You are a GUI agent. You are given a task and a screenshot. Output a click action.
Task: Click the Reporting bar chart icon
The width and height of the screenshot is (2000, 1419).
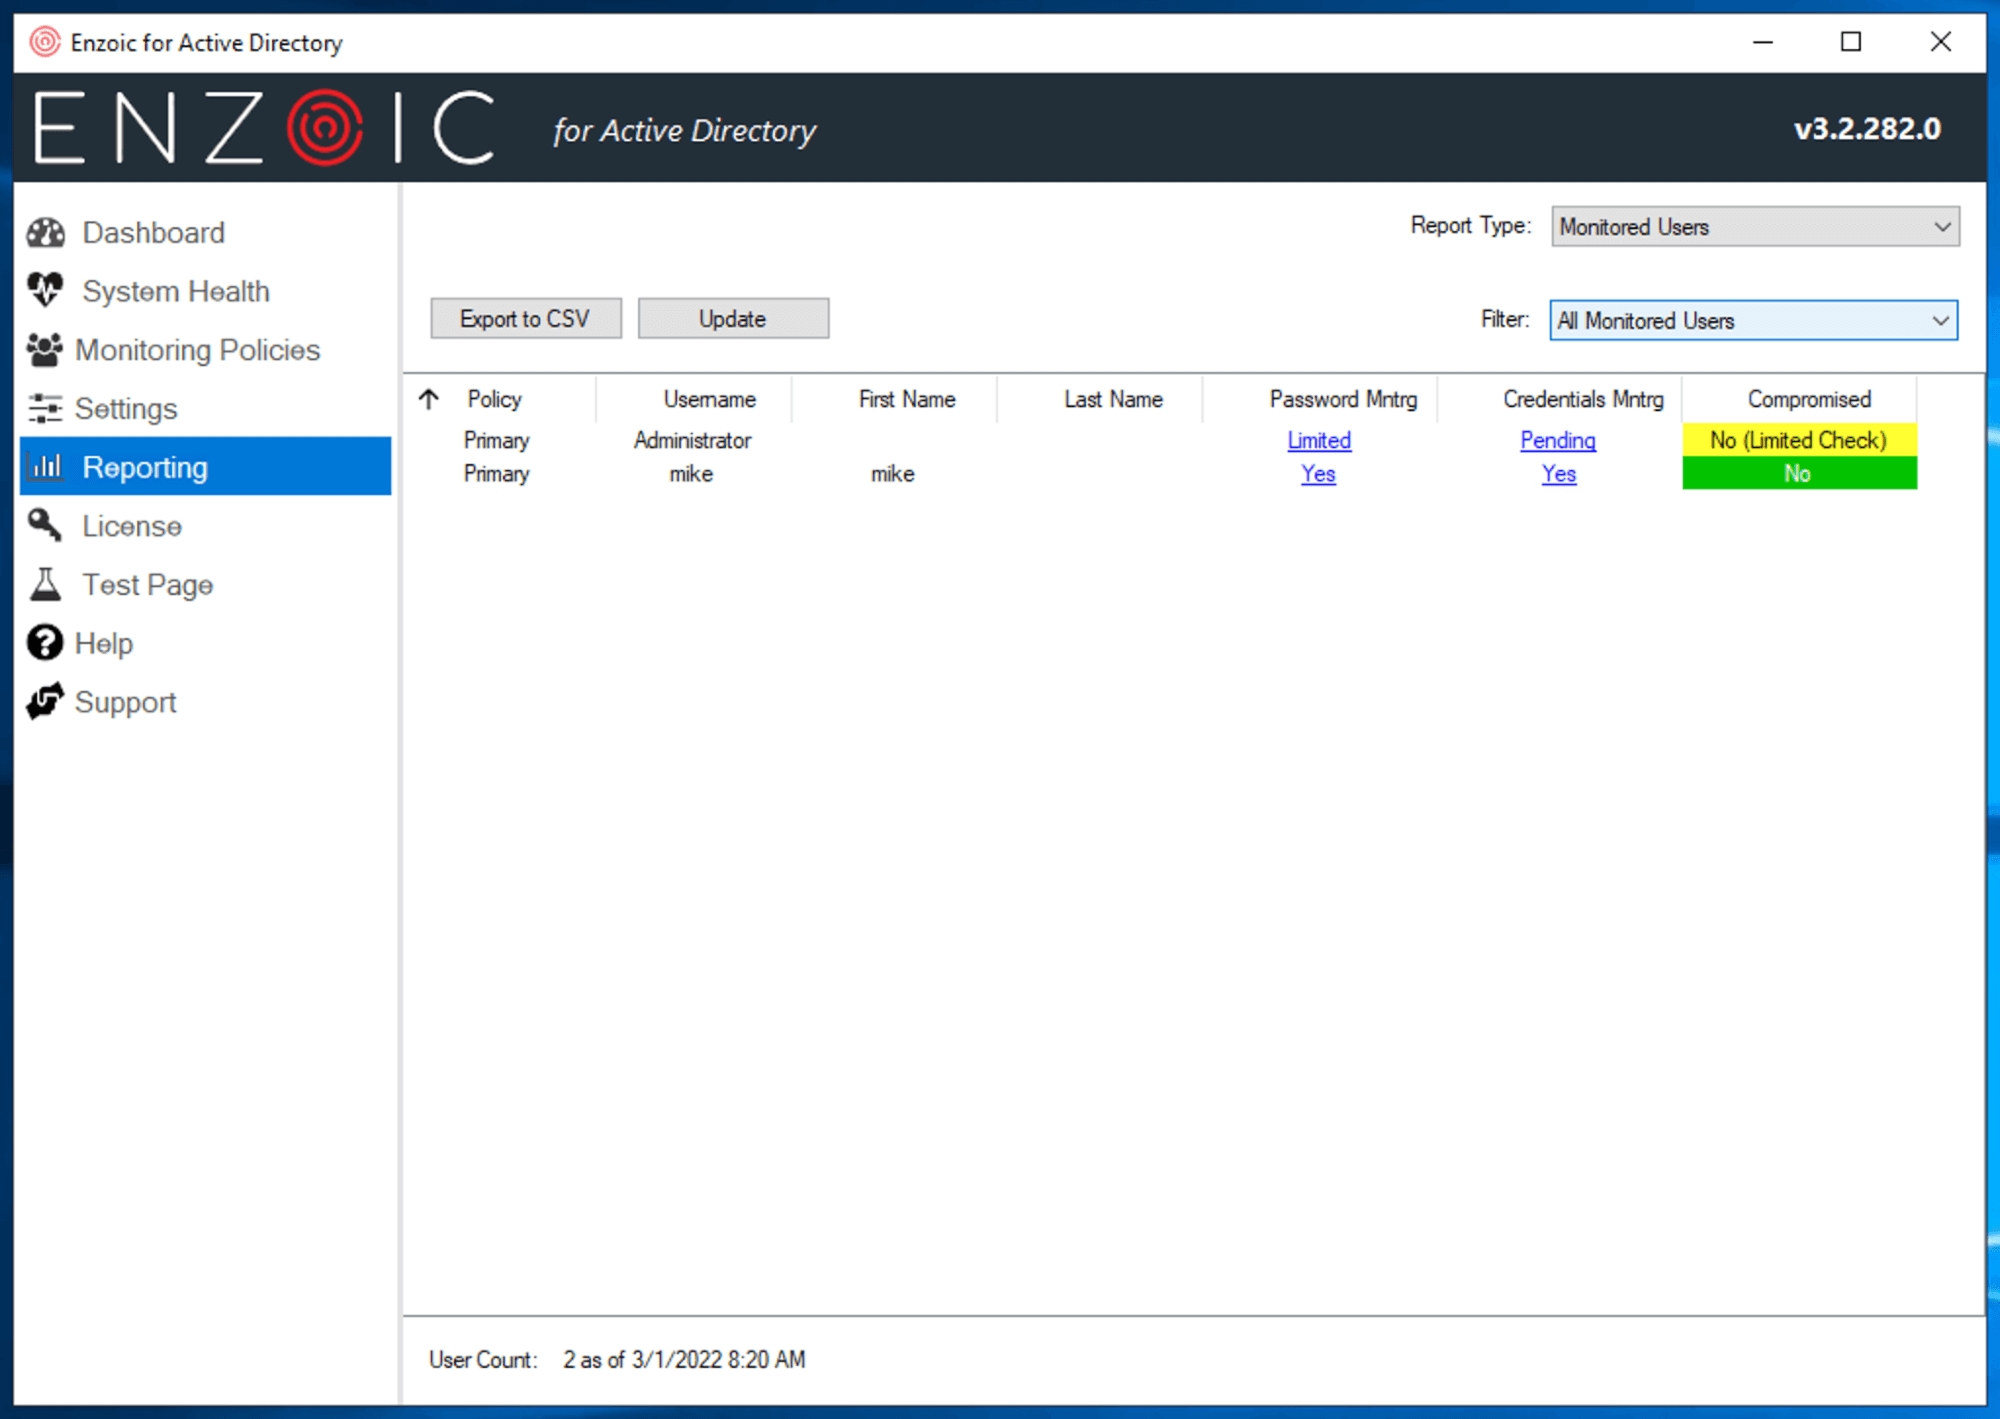pos(46,467)
